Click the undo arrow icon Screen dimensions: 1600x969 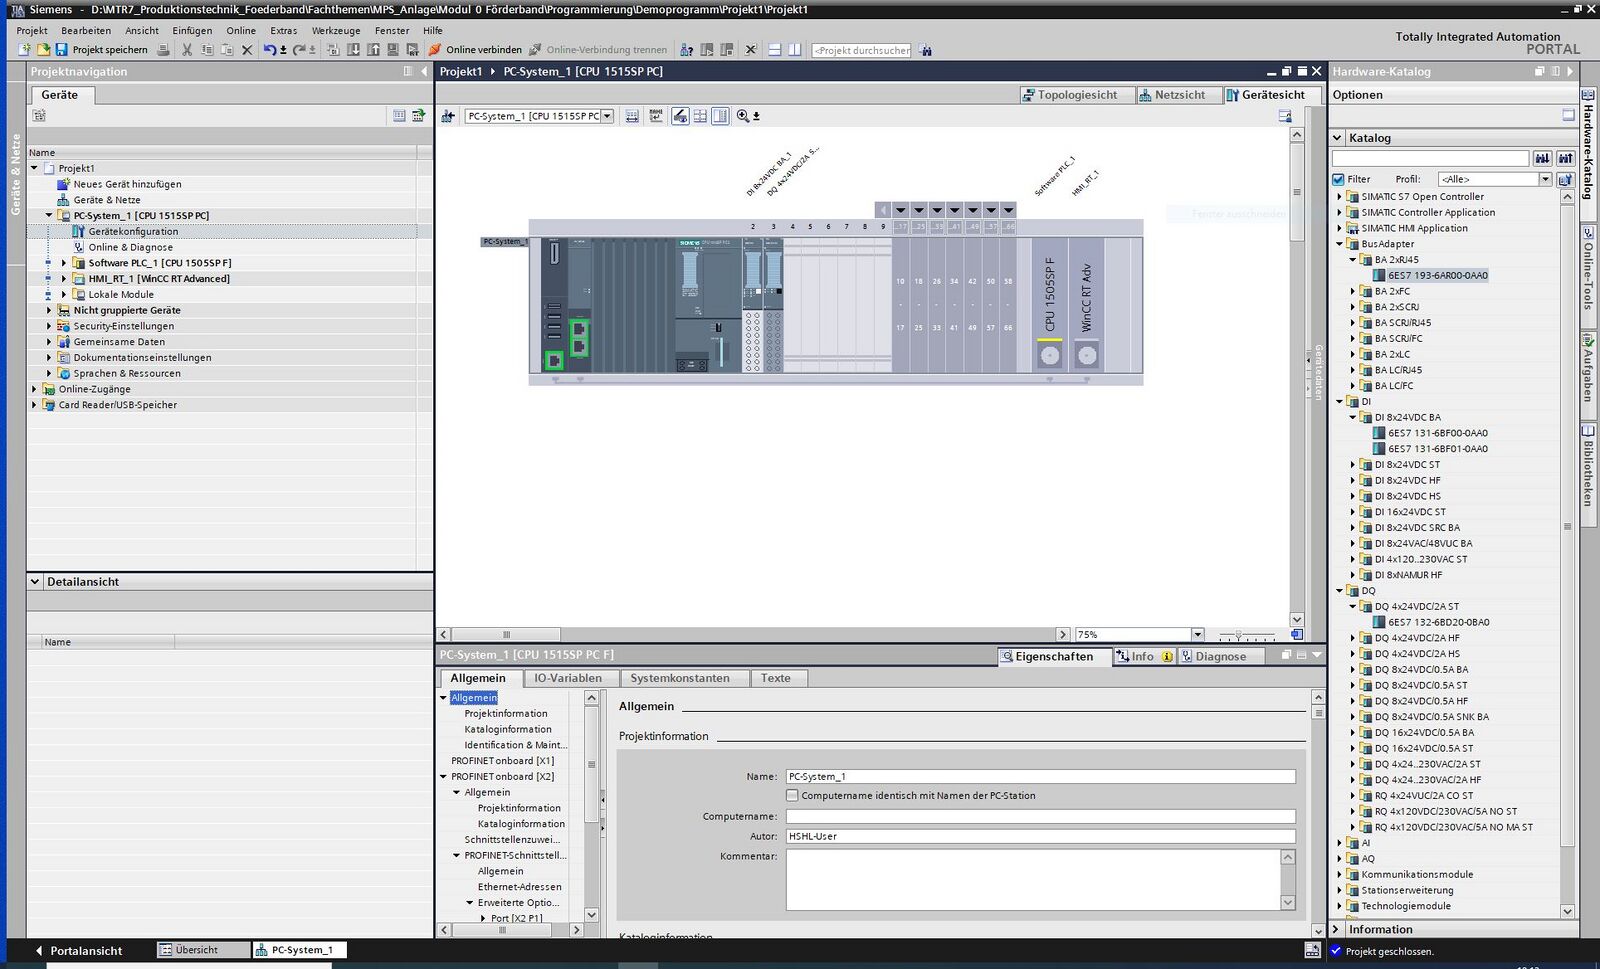point(270,50)
